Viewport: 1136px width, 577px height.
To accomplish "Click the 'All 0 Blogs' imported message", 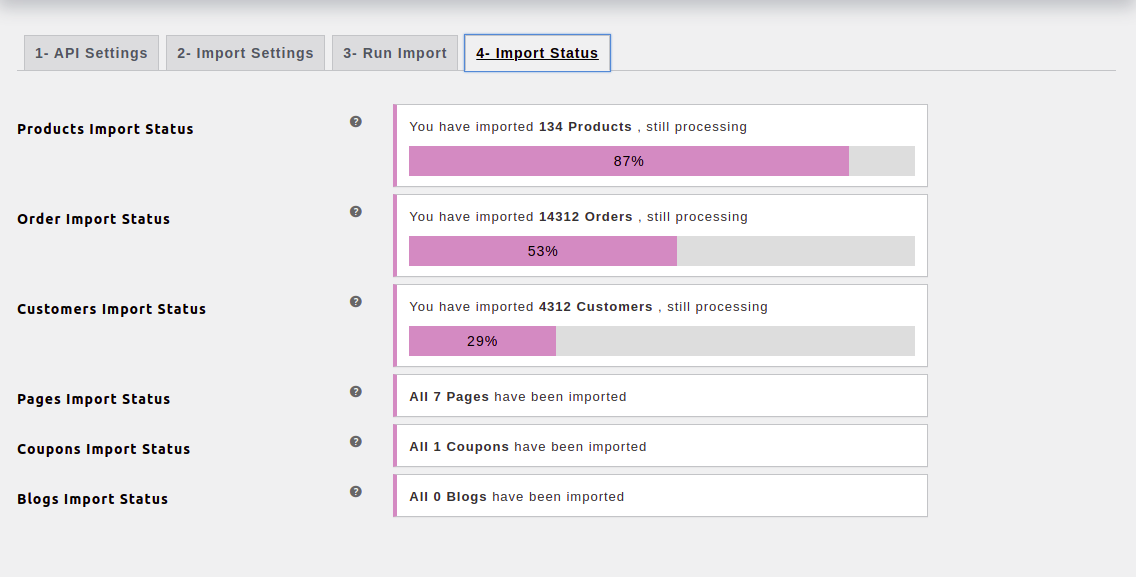I will [x=517, y=497].
